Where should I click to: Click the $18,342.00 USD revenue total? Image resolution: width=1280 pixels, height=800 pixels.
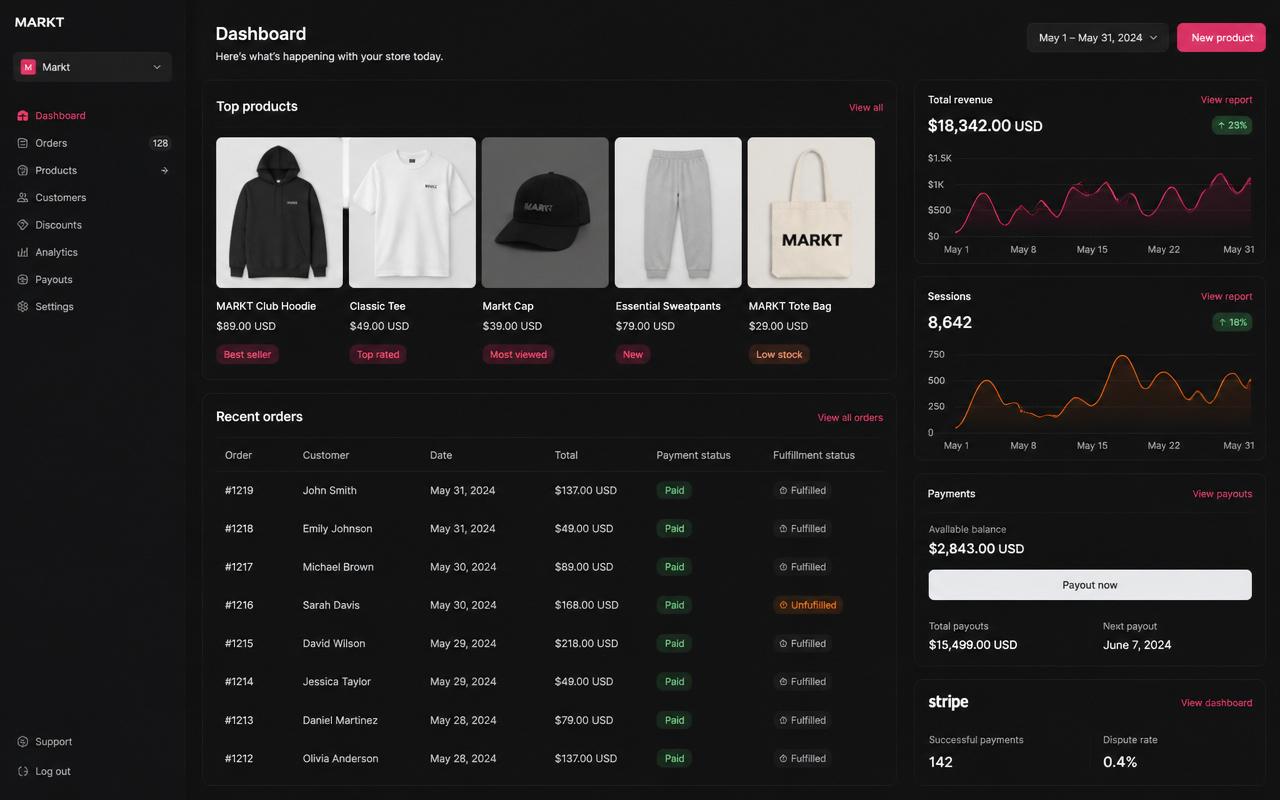pos(985,126)
